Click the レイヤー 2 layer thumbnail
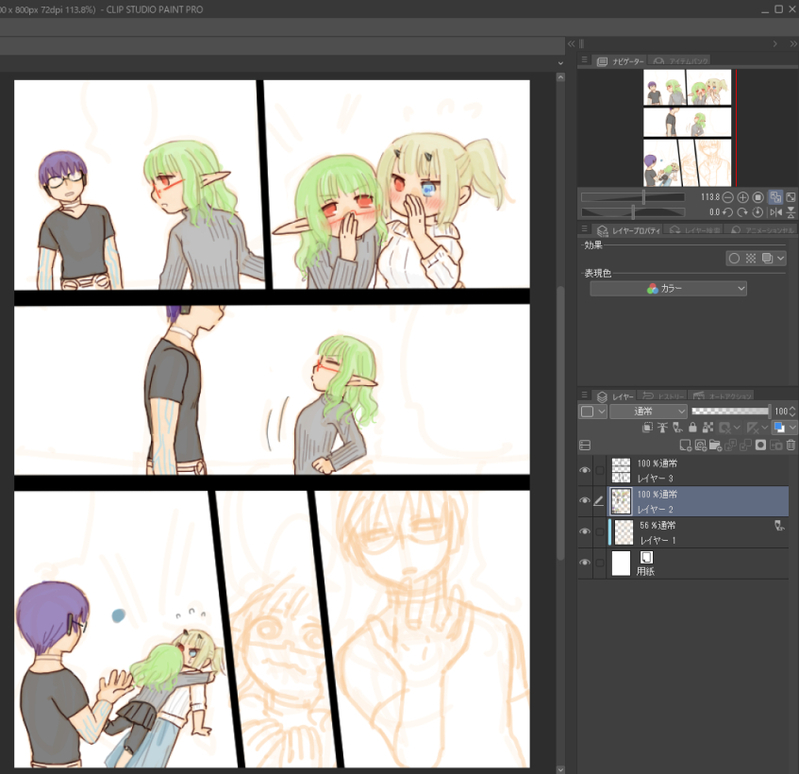Image resolution: width=799 pixels, height=774 pixels. tap(621, 501)
